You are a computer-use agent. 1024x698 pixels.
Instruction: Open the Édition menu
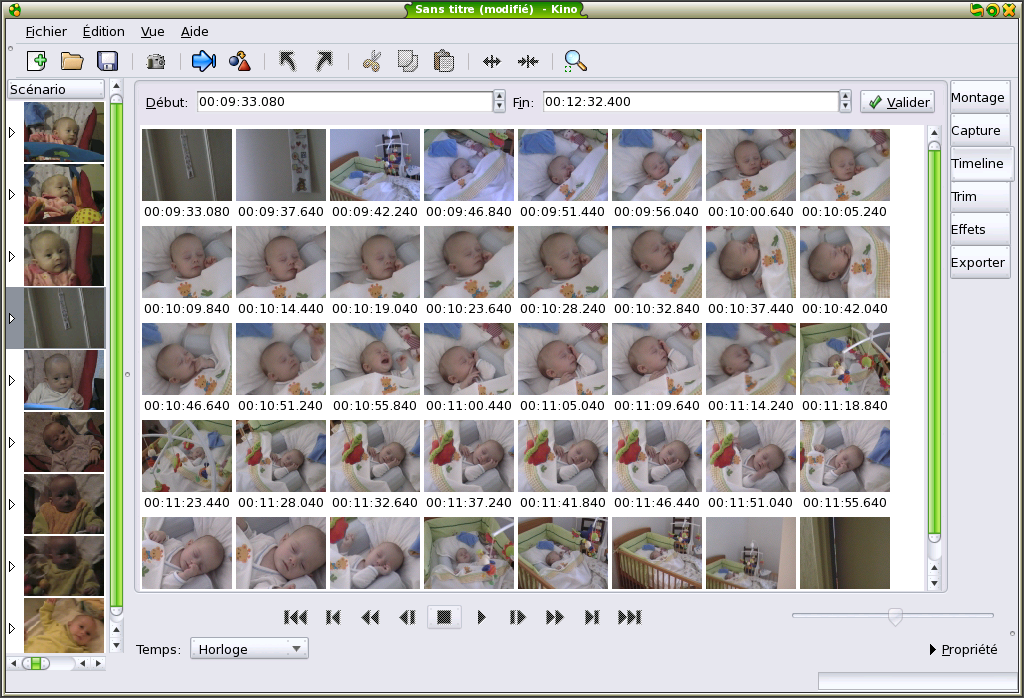103,32
